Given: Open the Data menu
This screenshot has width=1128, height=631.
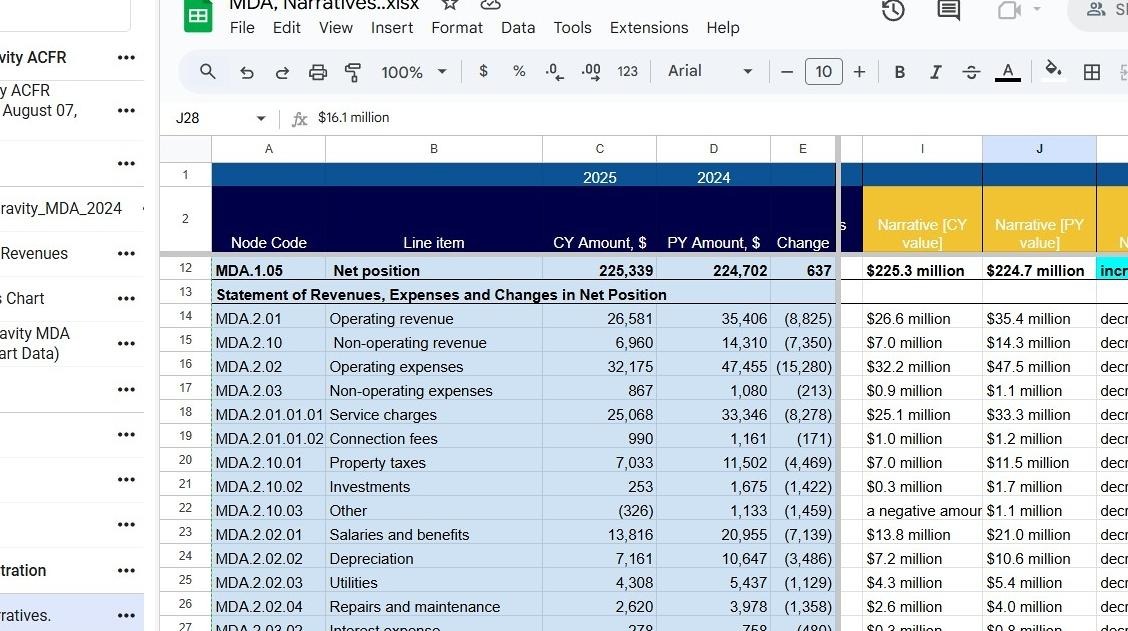Looking at the screenshot, I should [518, 27].
